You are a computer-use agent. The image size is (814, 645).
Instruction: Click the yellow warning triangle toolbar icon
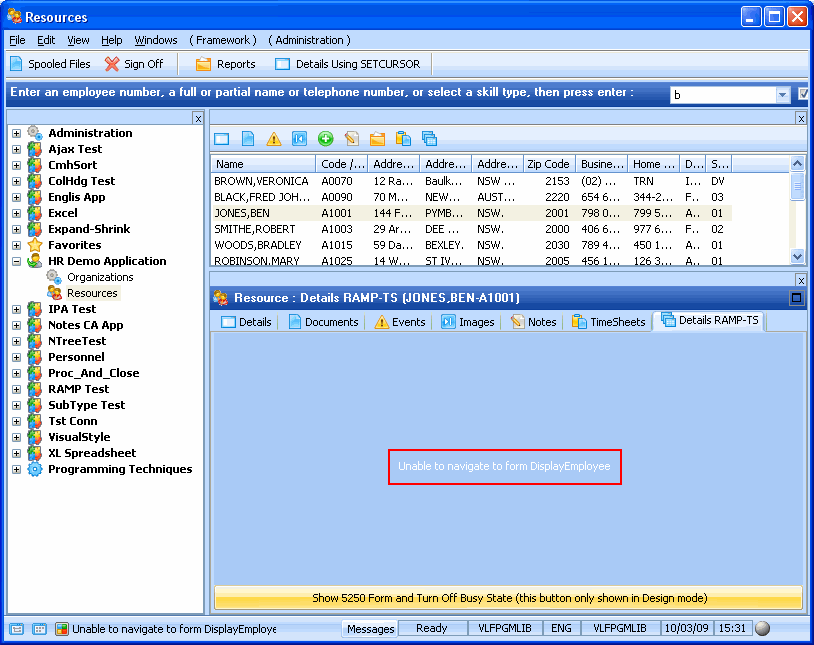(273, 139)
